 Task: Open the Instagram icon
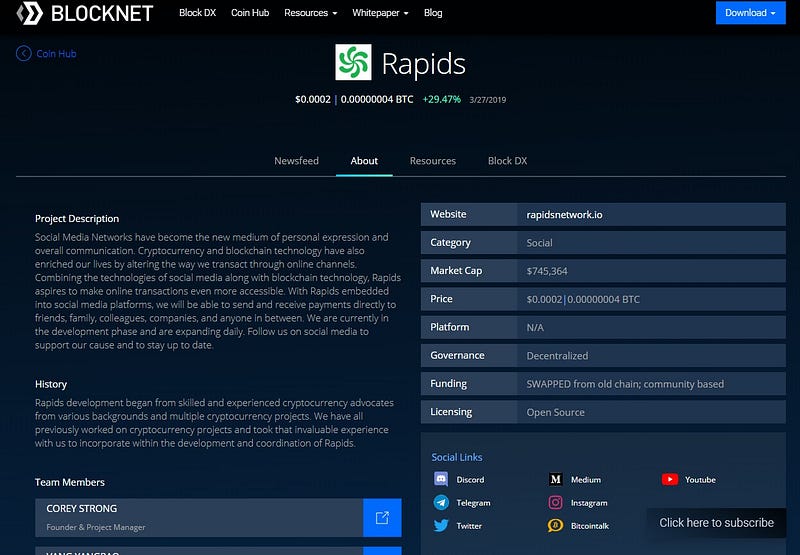(x=556, y=502)
